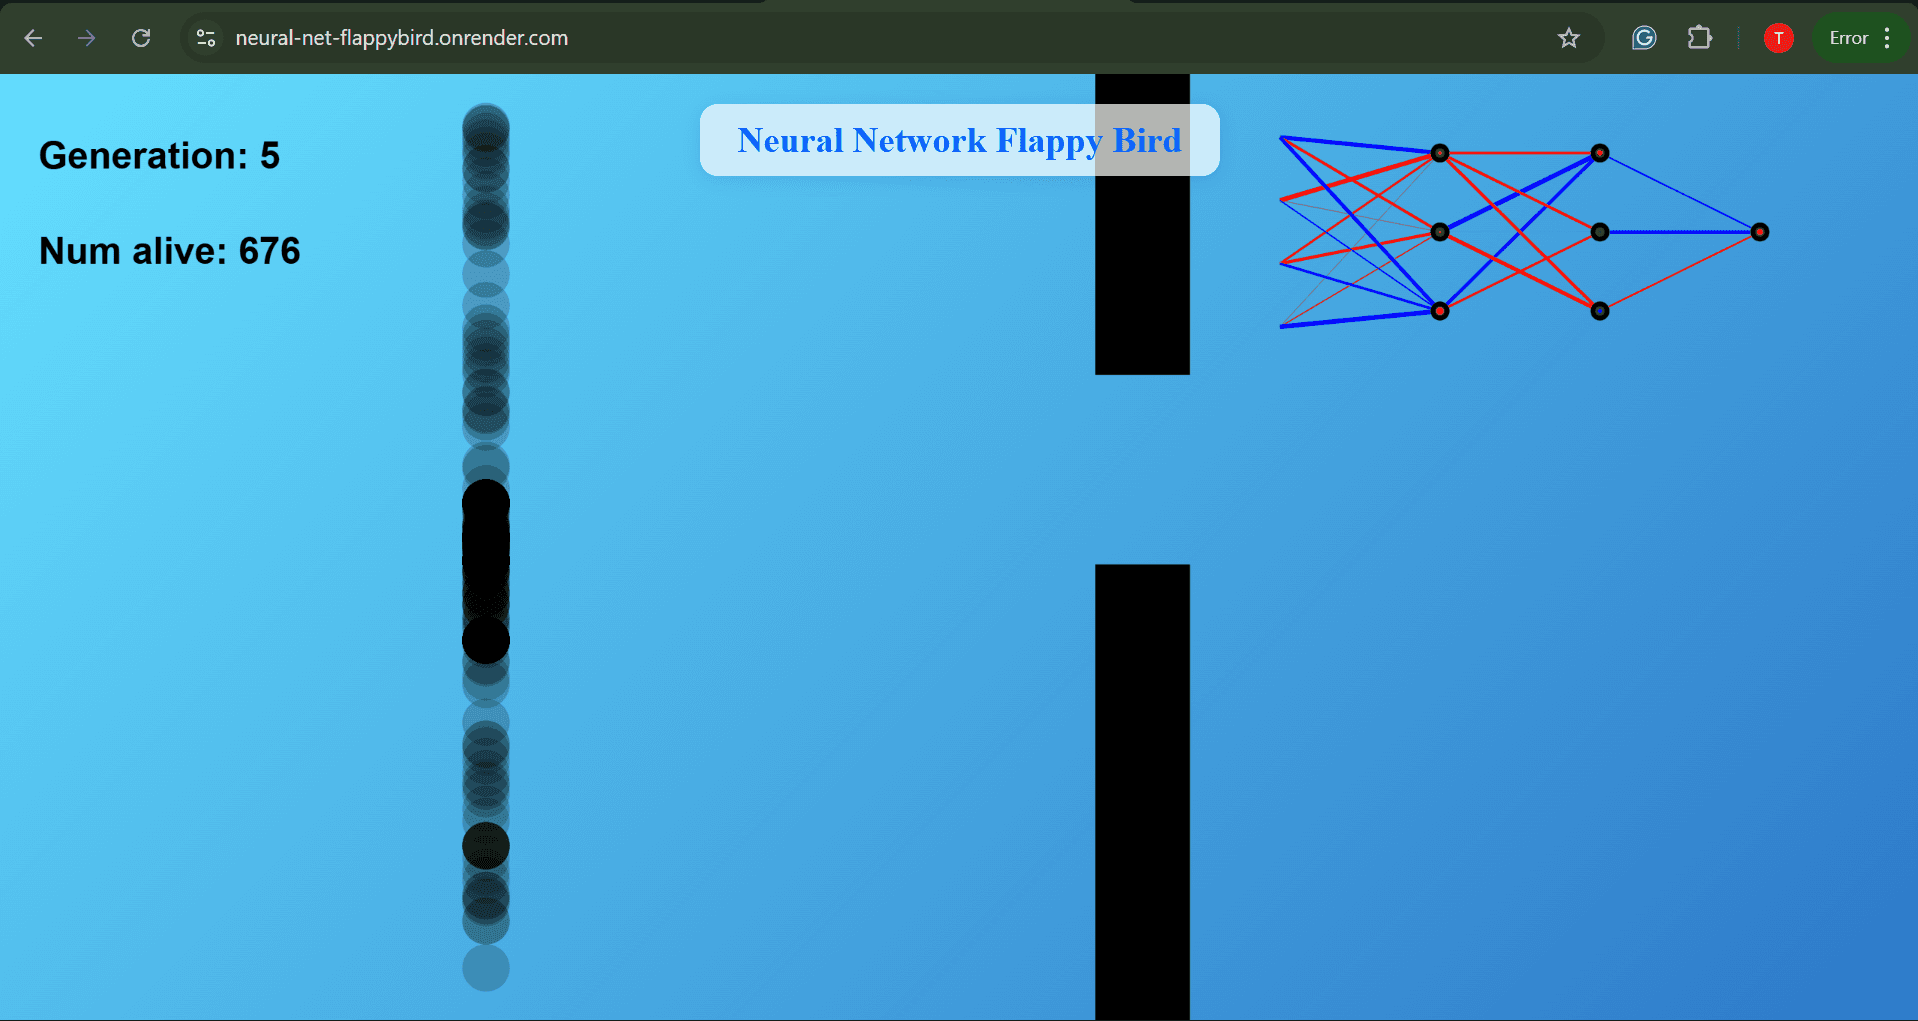Screen dimensions: 1918x1021
Task: Click the back navigation arrow
Action: [33, 38]
